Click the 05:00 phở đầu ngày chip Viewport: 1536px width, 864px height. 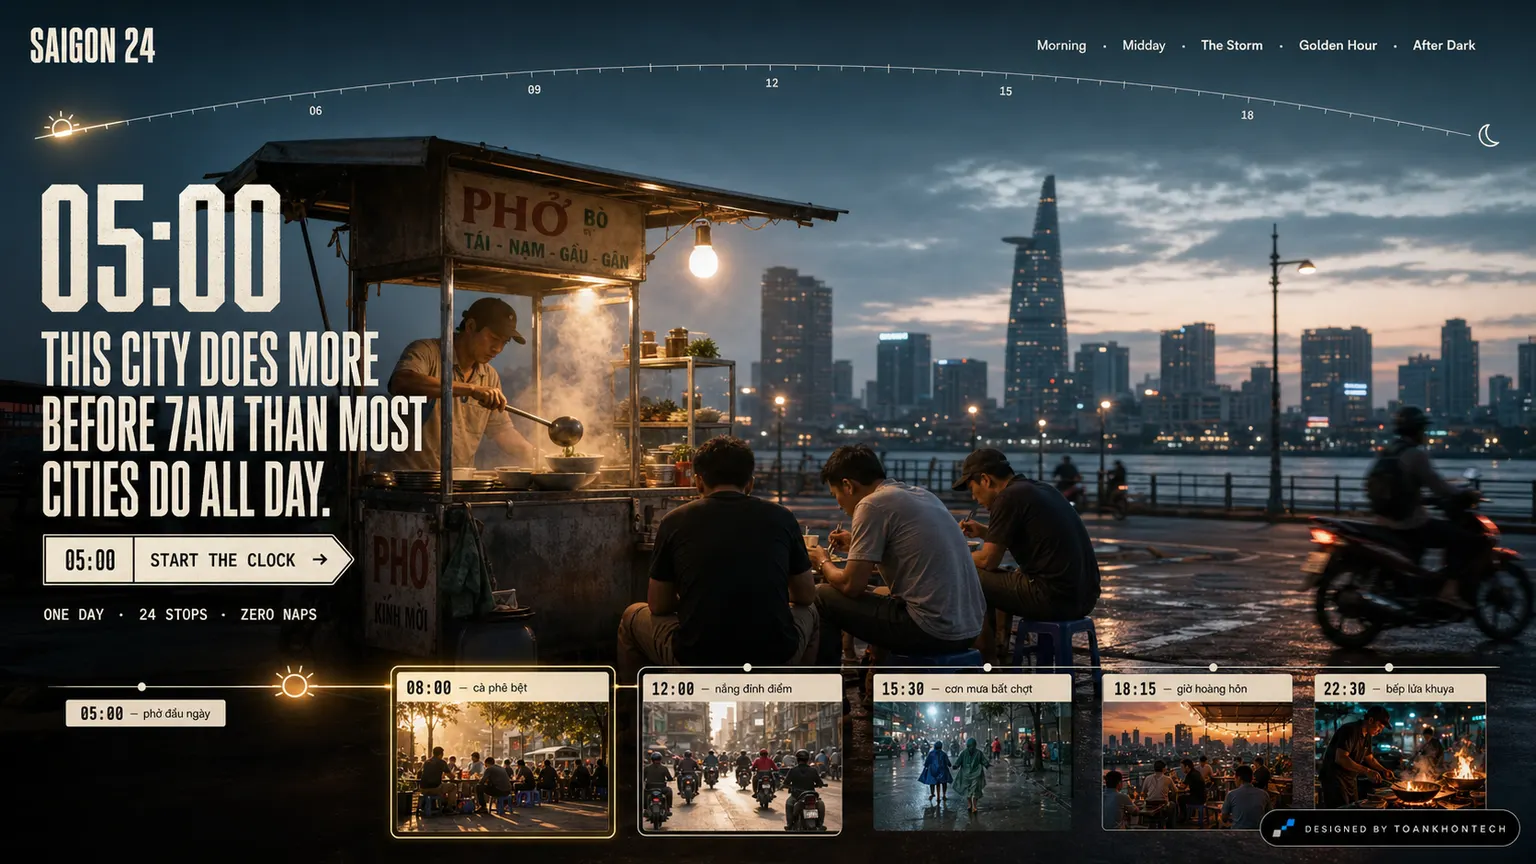(146, 713)
